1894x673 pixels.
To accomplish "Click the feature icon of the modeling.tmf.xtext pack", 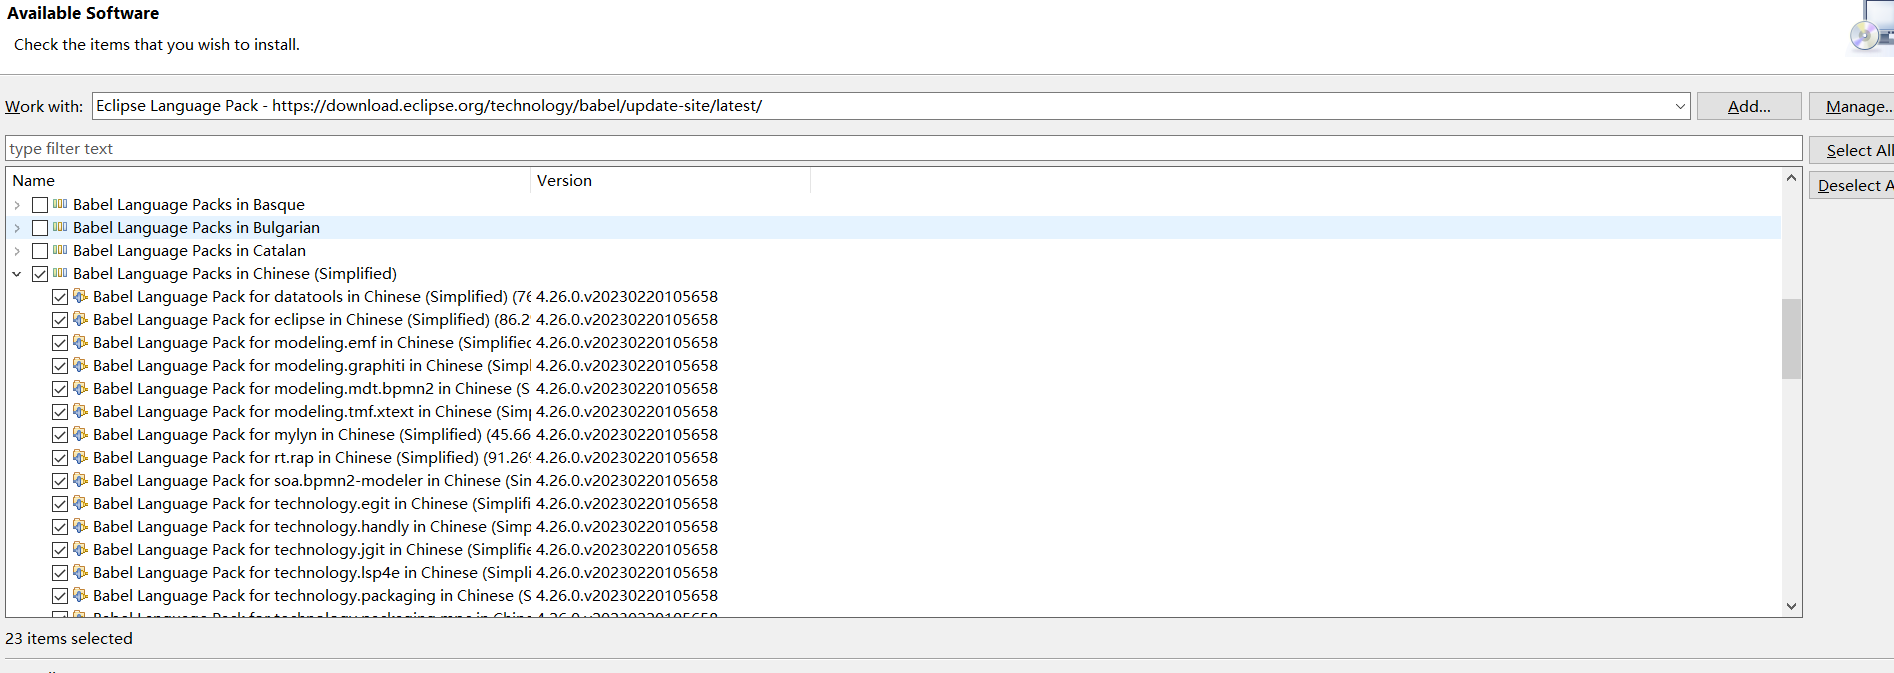I will pos(80,411).
